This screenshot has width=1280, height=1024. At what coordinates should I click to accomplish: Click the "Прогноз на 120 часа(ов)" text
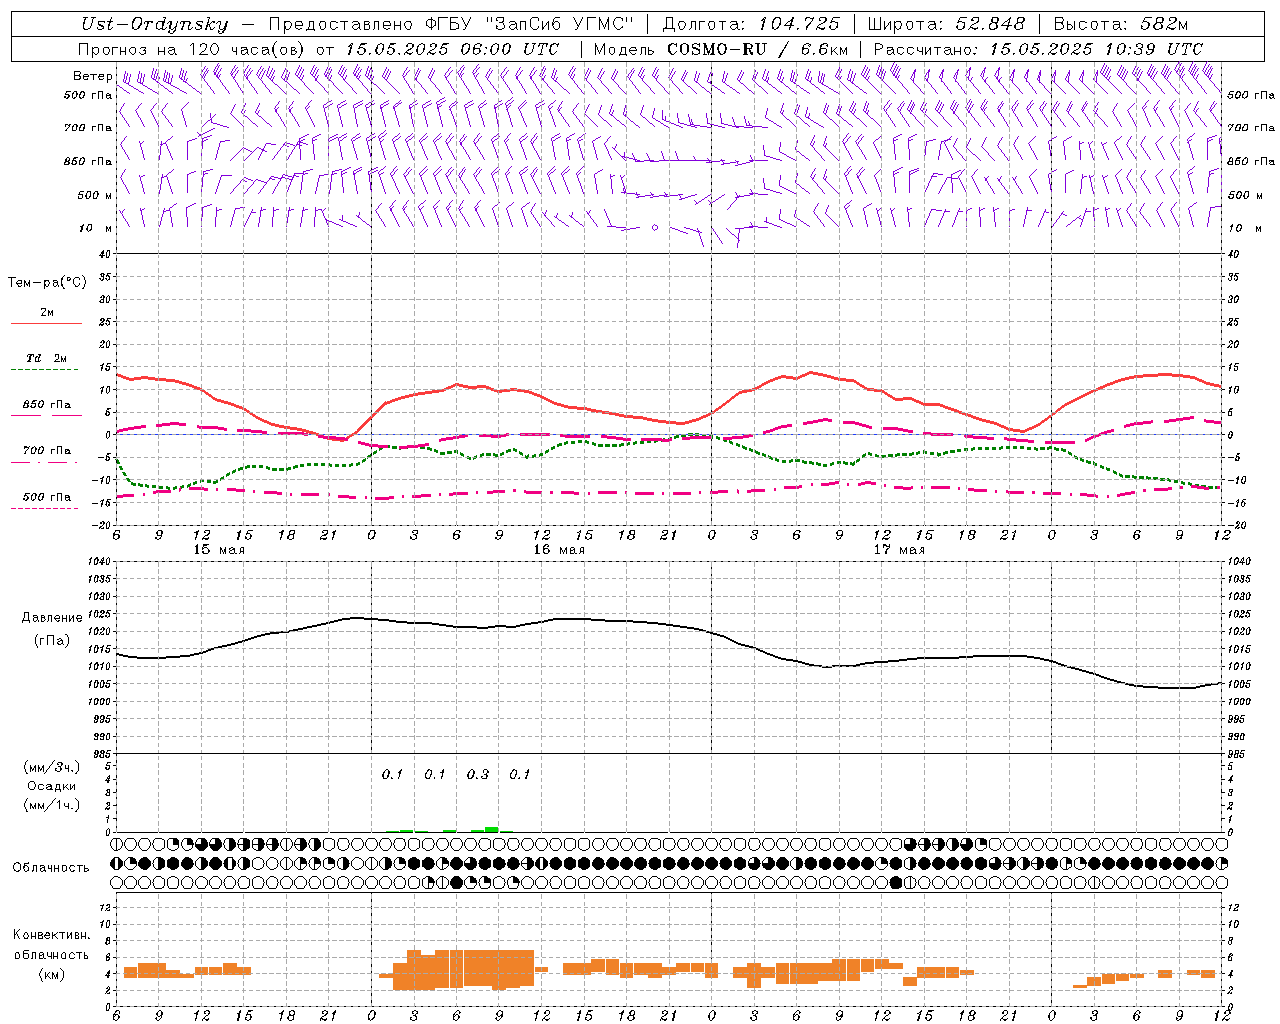192,49
